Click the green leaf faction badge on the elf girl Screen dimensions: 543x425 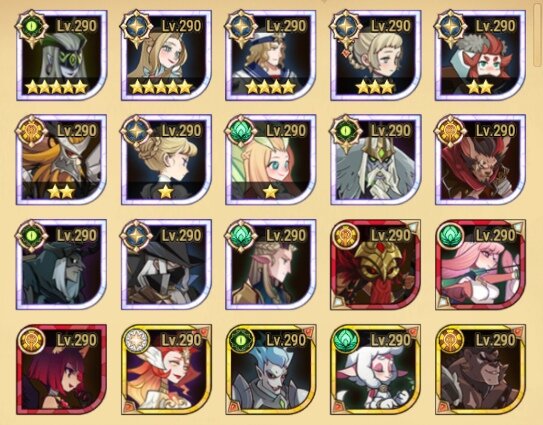[x=241, y=132]
